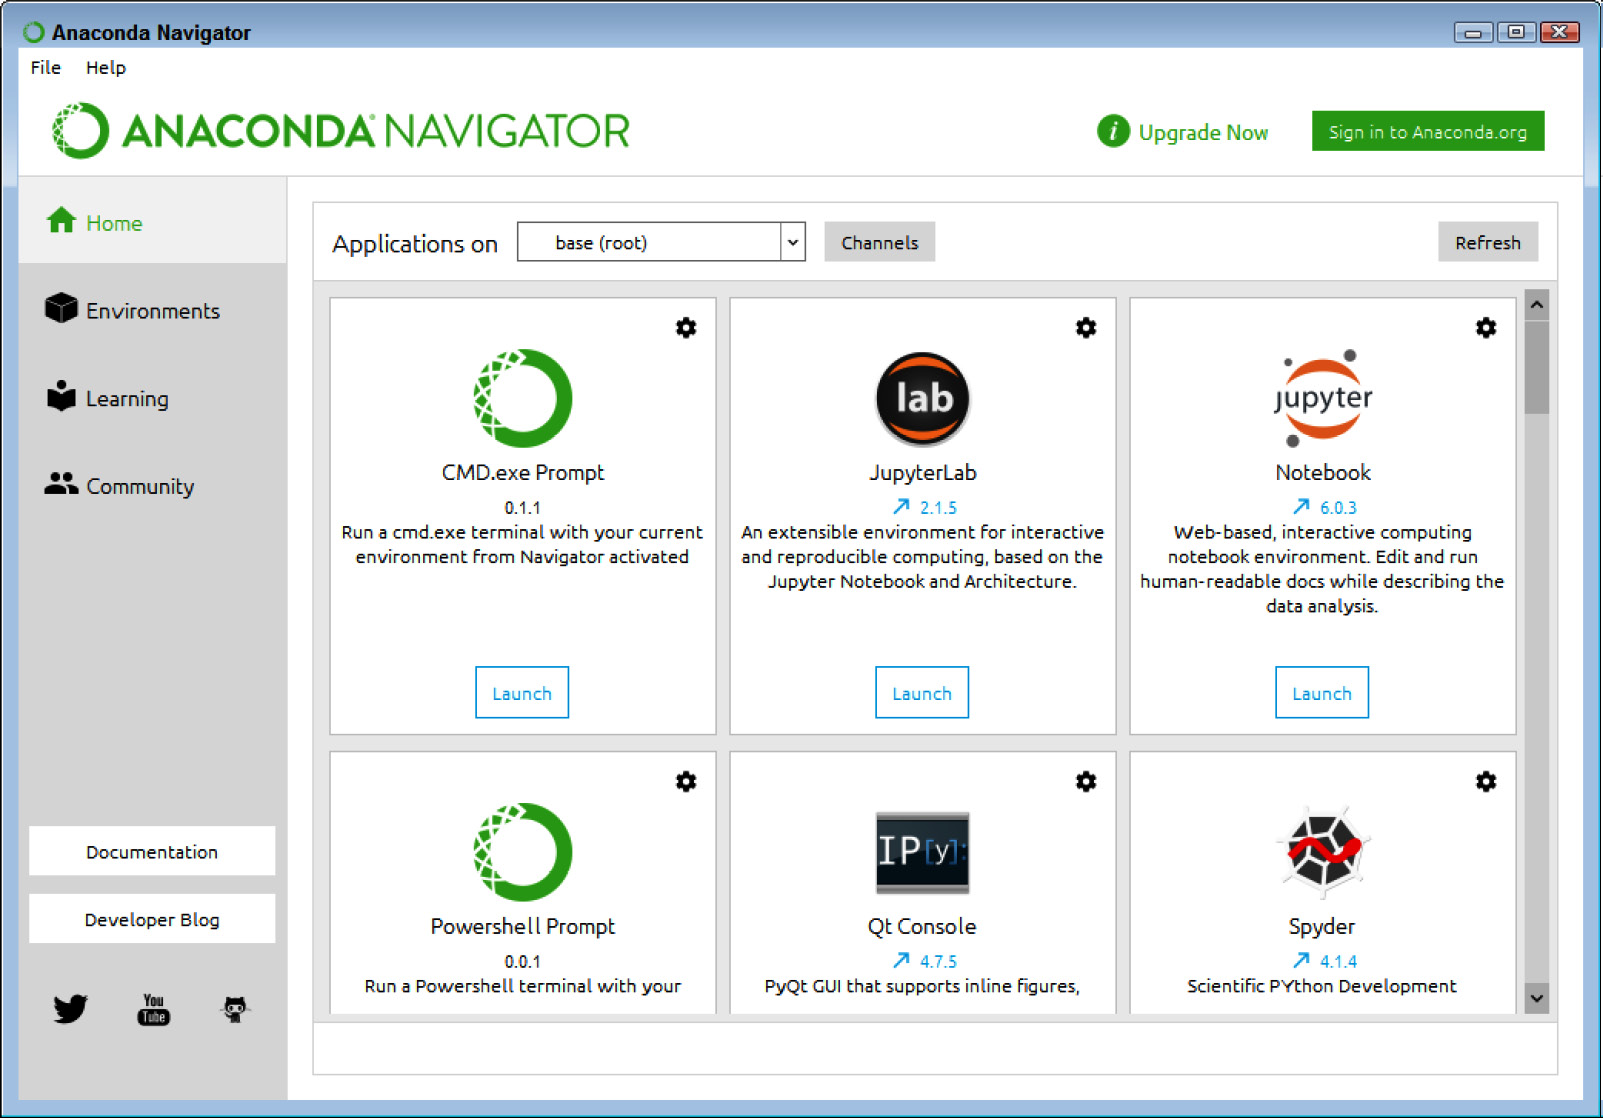Click the Qt Console IPython icon
The image size is (1603, 1118).
[922, 852]
